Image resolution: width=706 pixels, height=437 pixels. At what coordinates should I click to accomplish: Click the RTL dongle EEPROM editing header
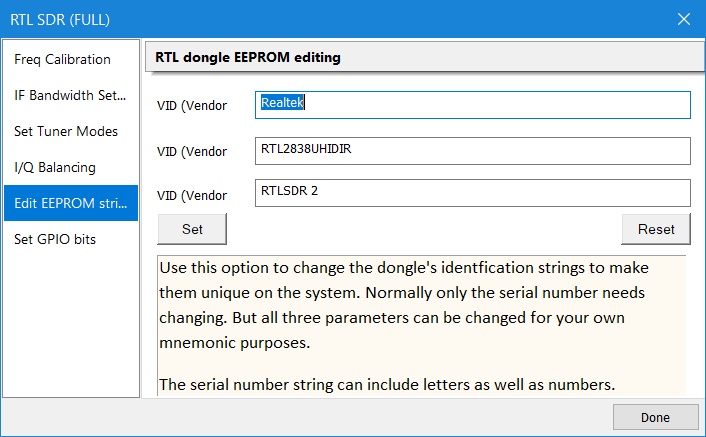[248, 57]
